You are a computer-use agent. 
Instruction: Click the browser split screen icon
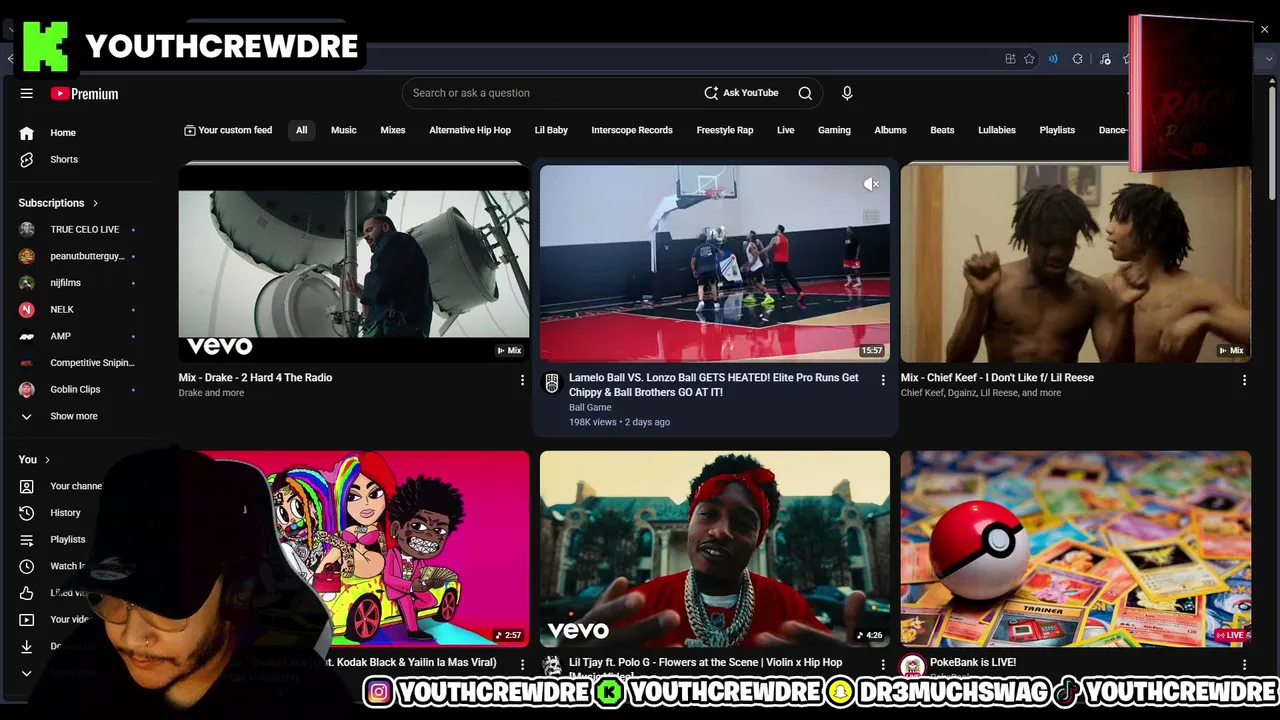(x=1010, y=59)
